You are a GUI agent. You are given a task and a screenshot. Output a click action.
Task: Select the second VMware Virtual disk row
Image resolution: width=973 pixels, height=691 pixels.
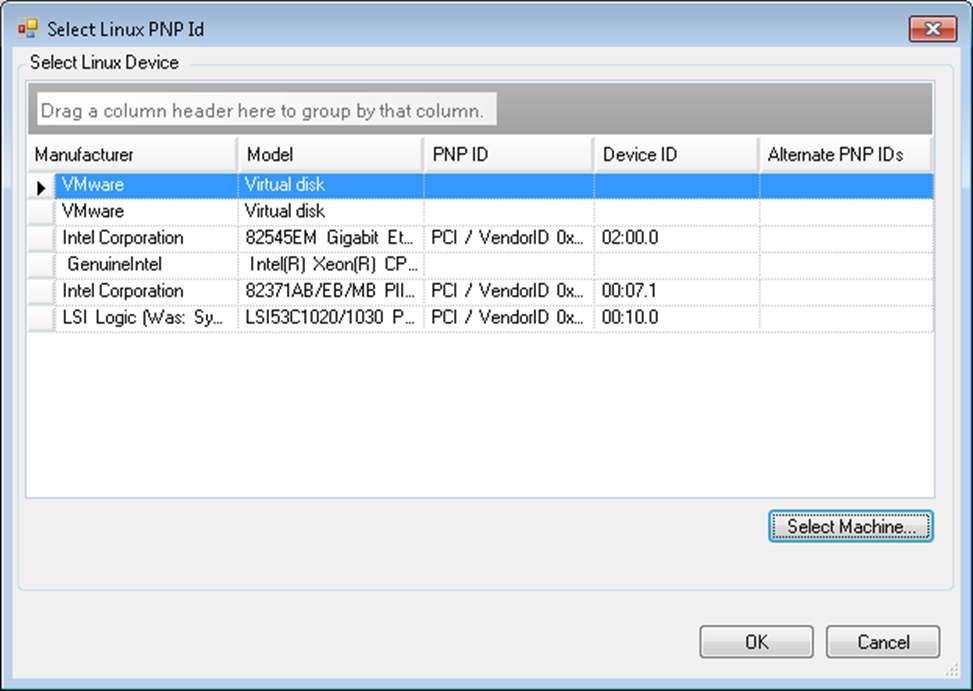[145, 212]
